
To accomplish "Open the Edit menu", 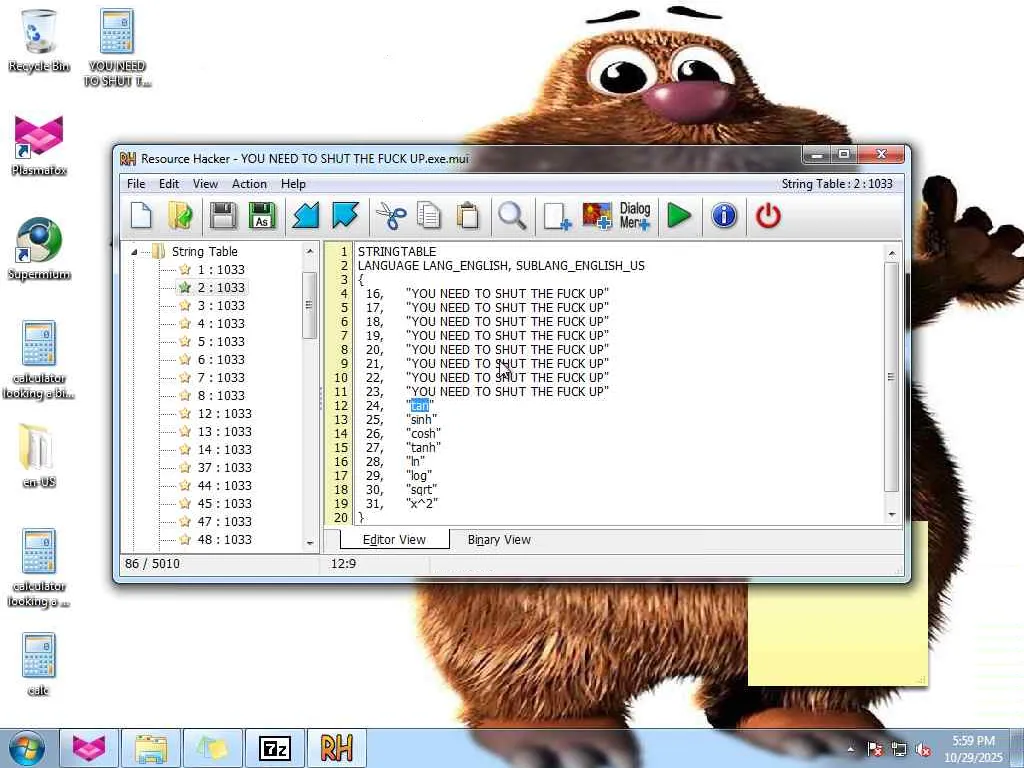I will tap(168, 184).
